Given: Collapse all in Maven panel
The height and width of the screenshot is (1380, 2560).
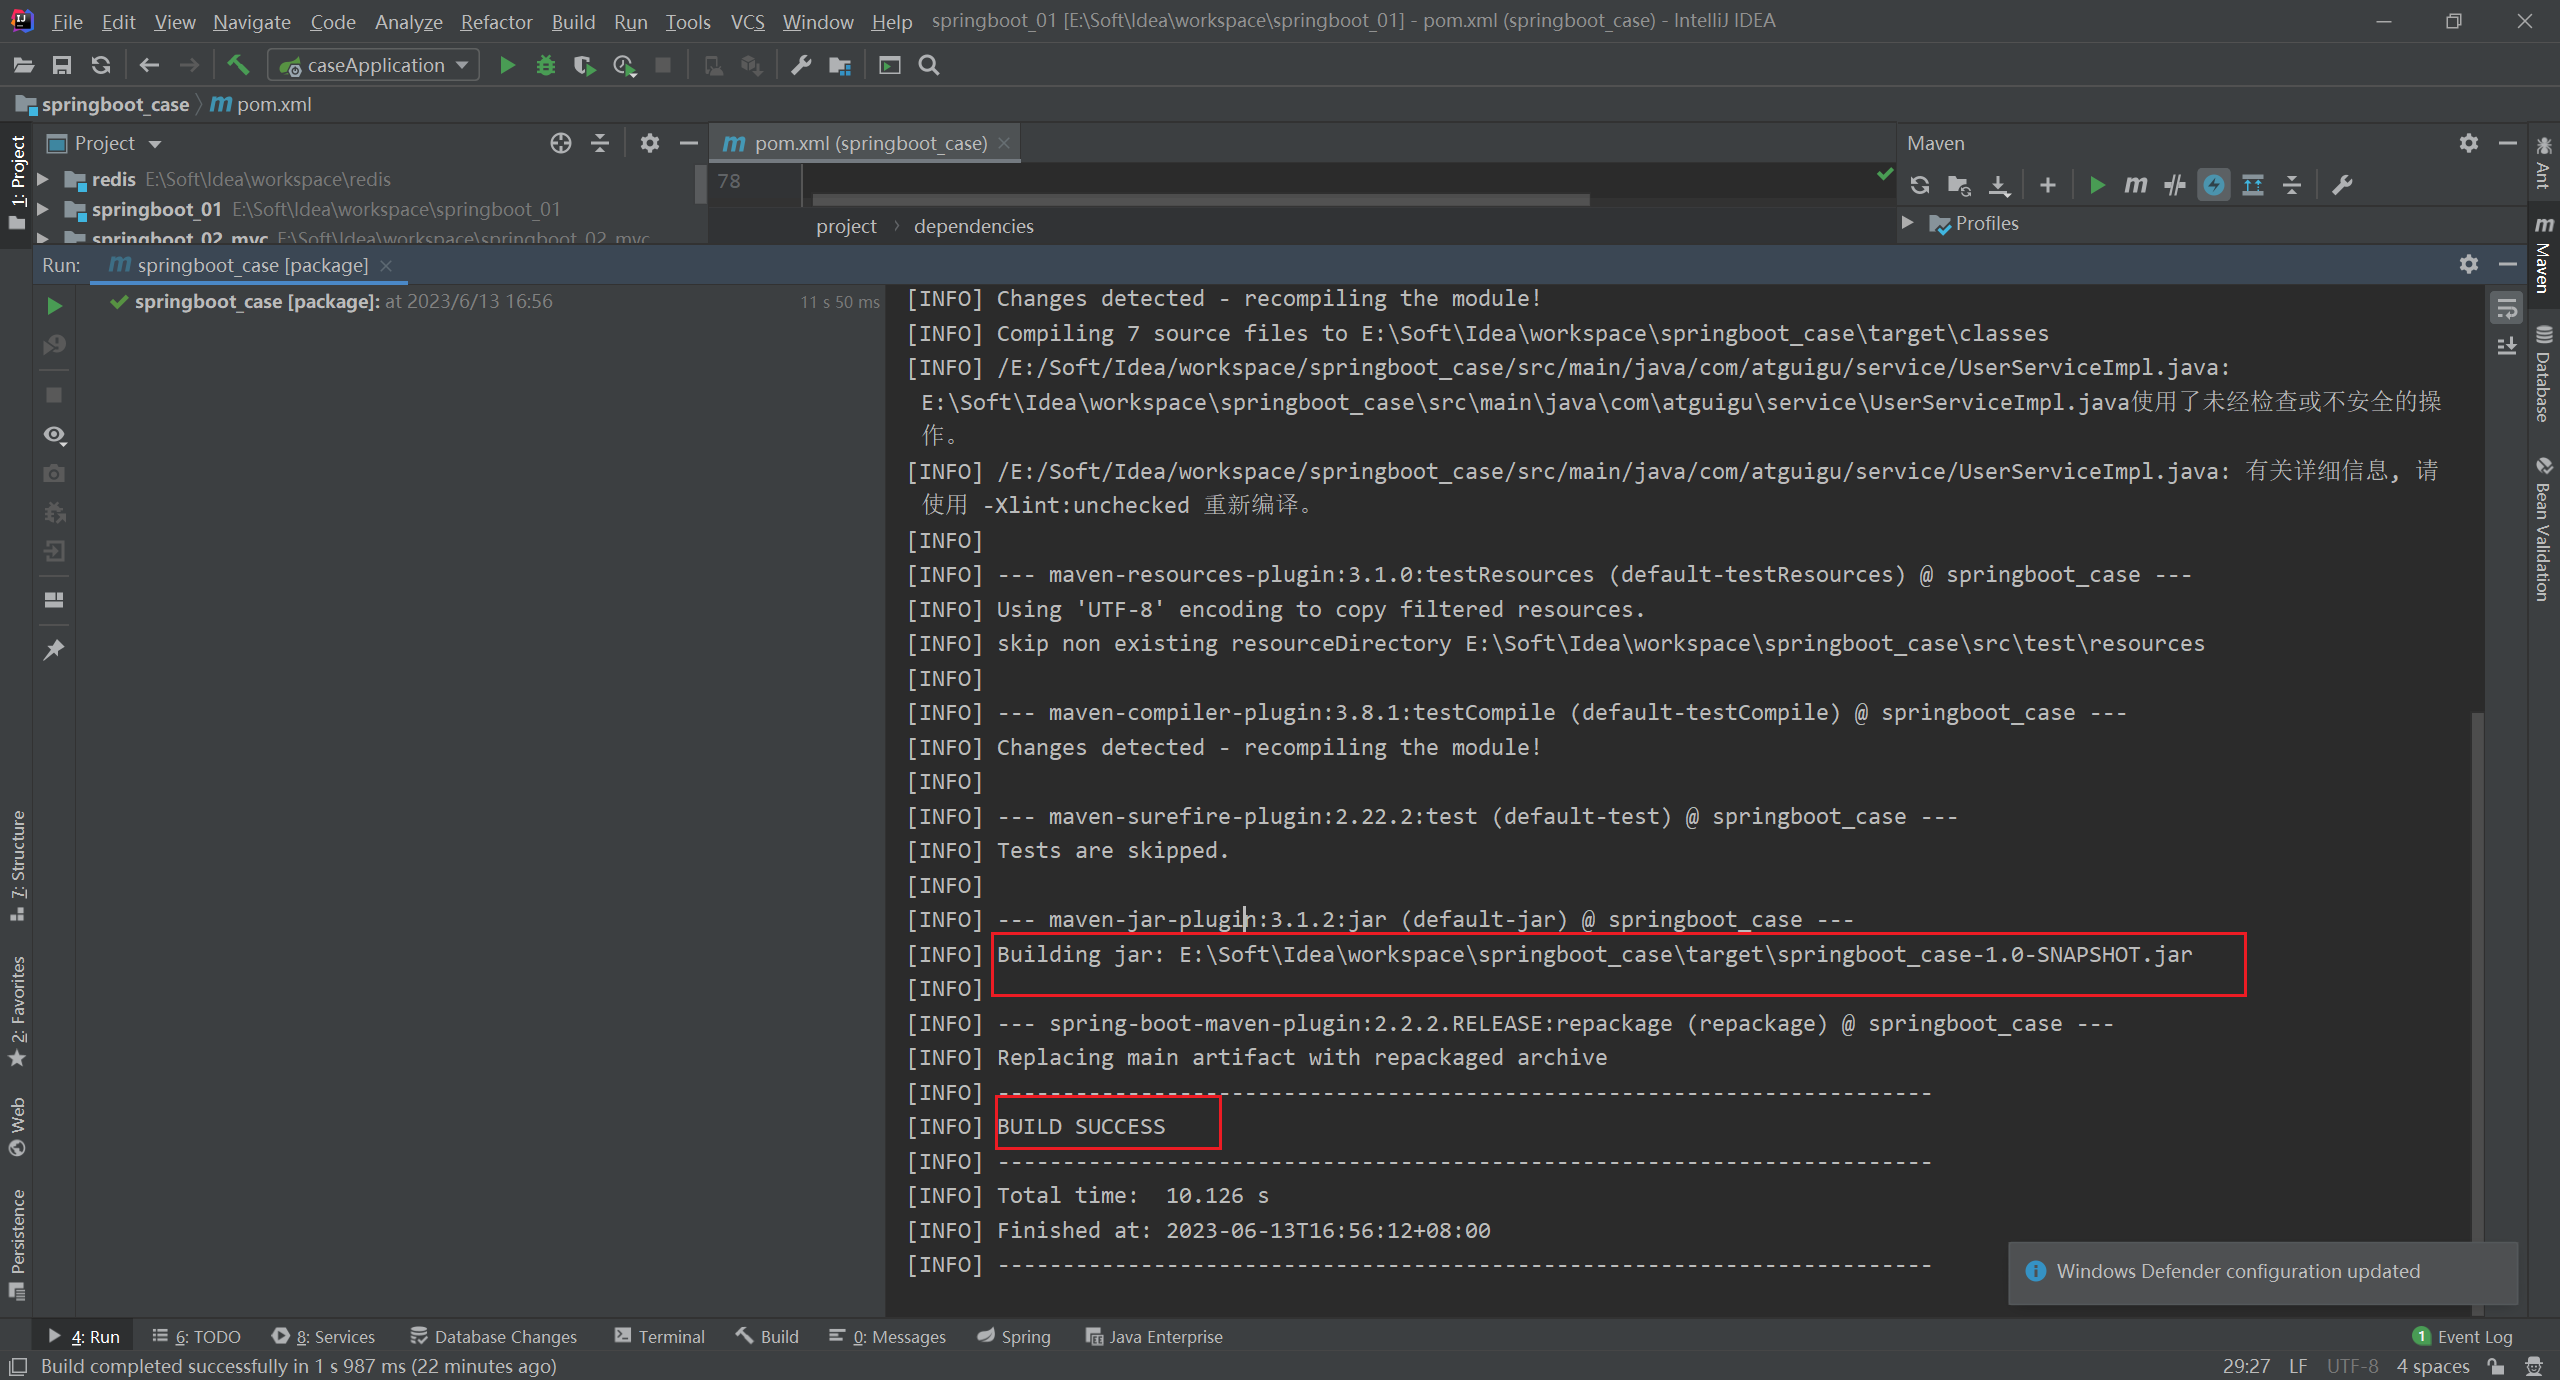Looking at the screenshot, I should (2292, 185).
